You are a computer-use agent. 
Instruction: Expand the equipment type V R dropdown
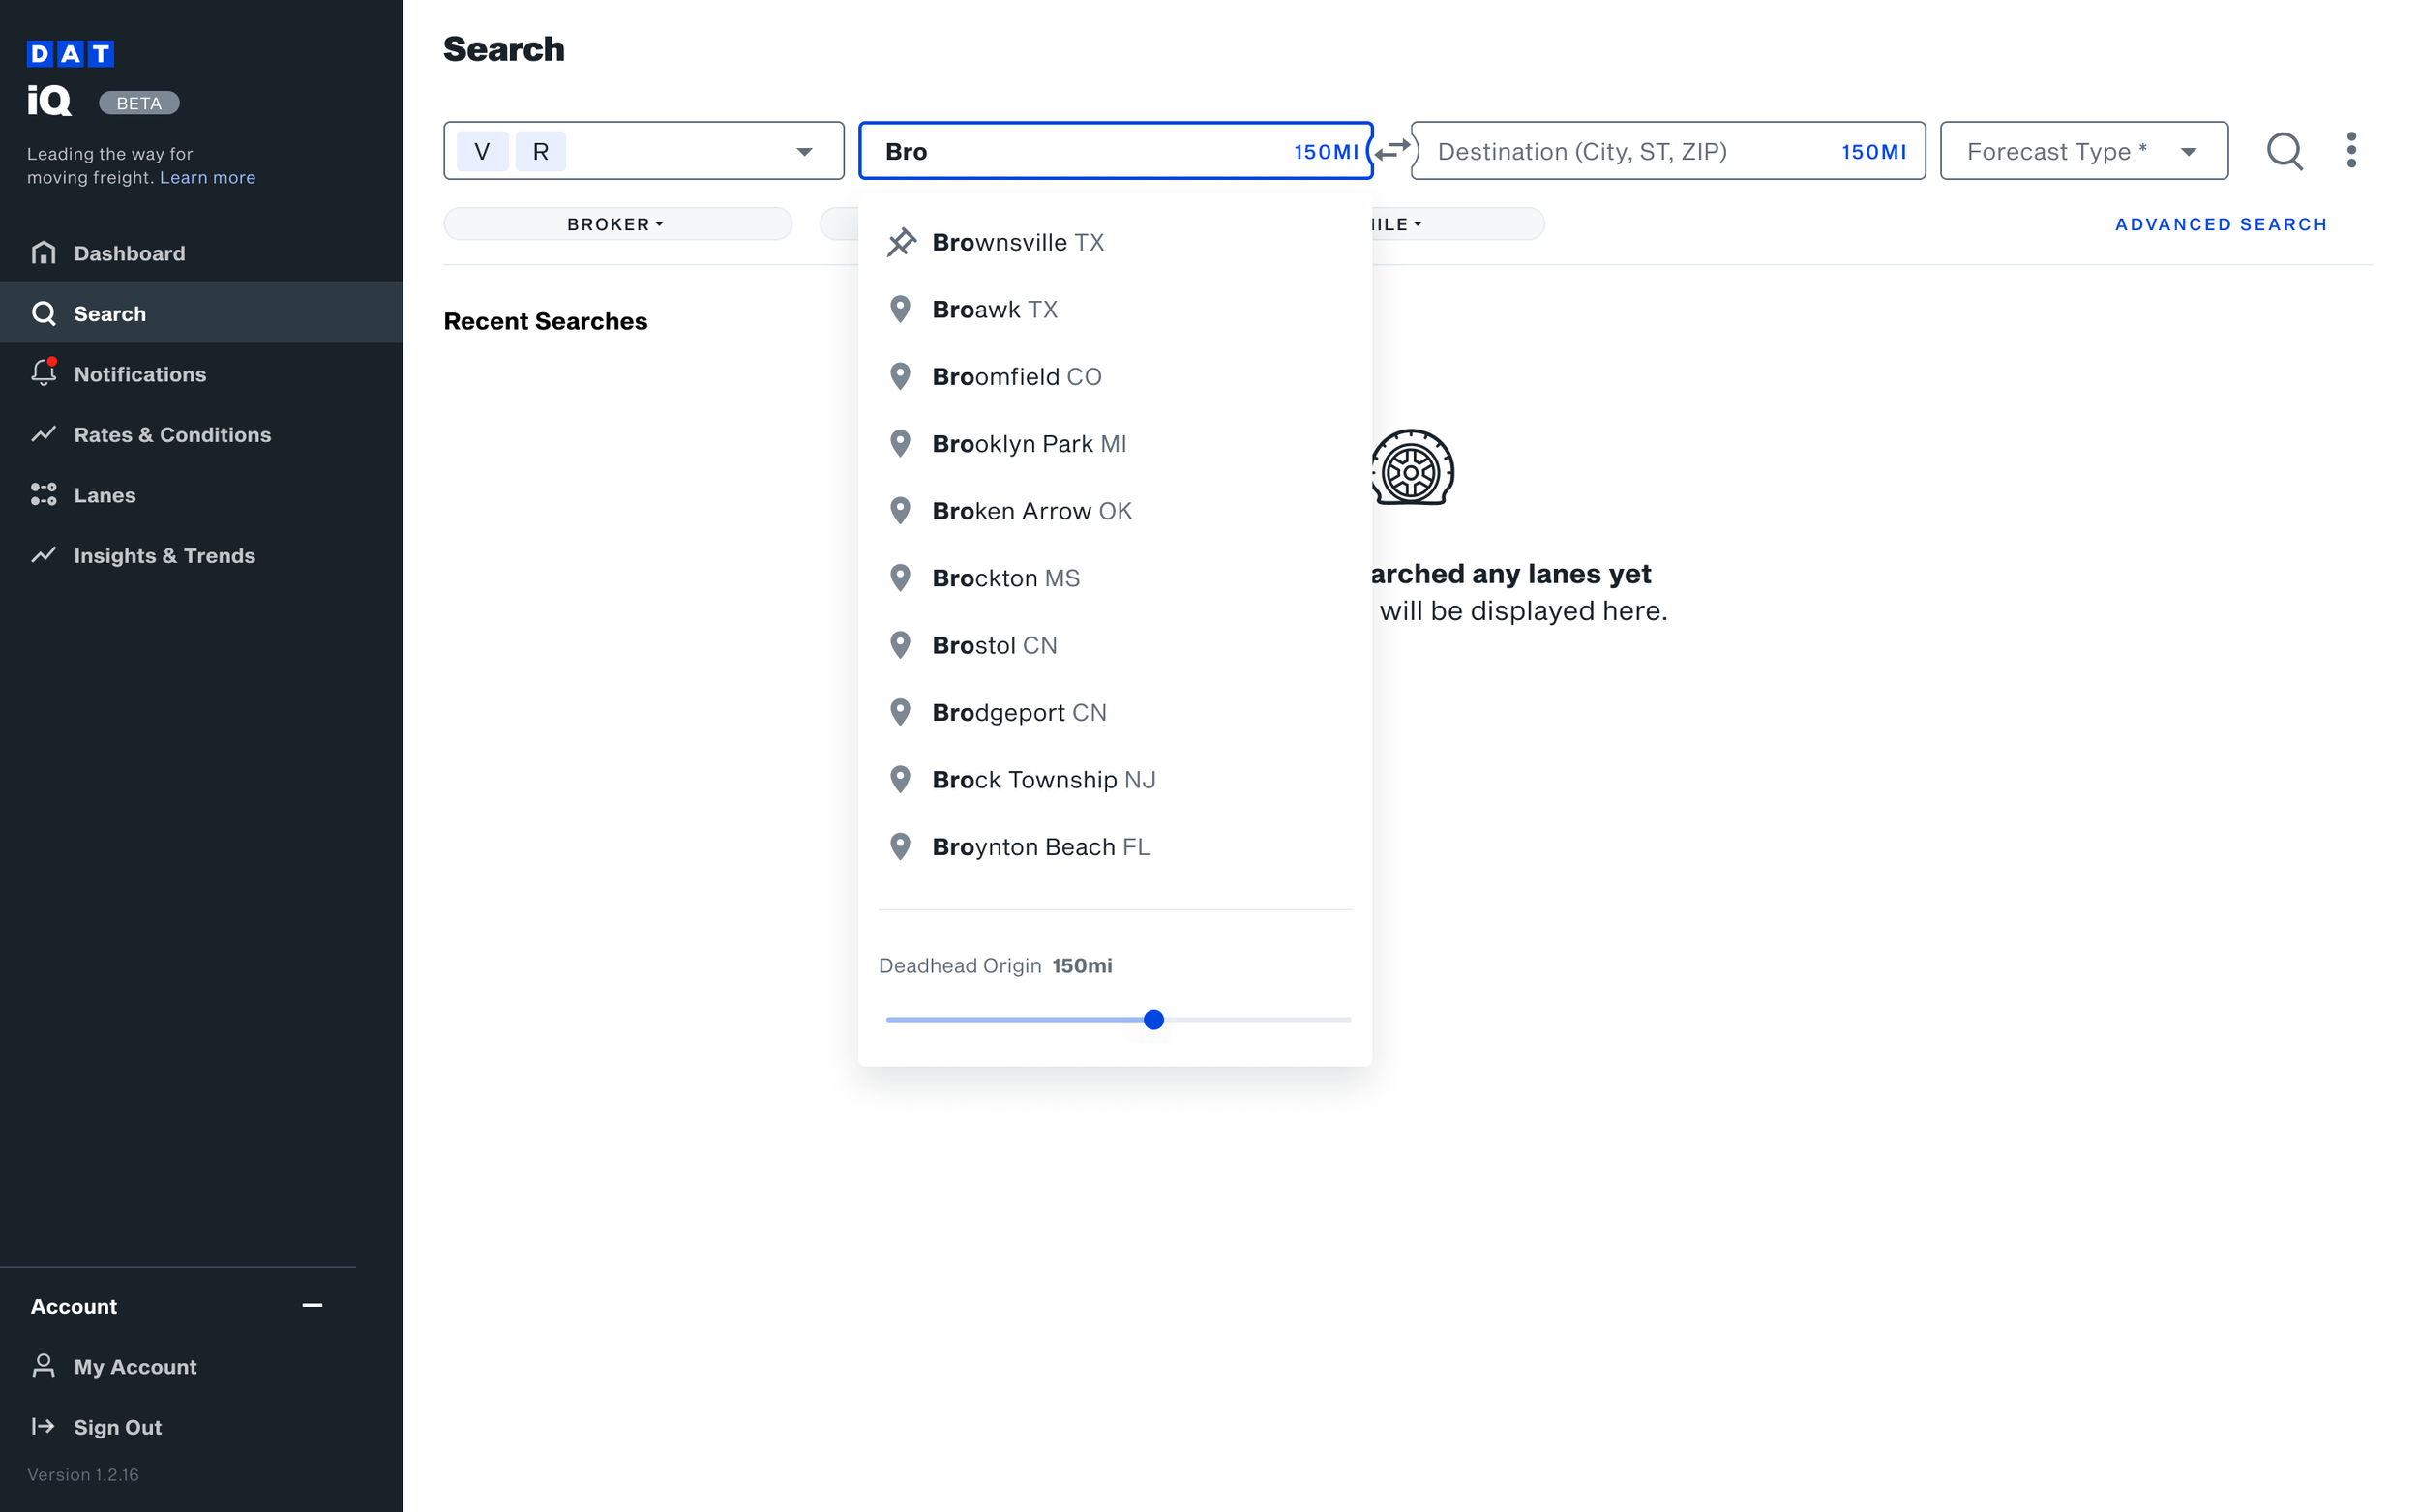pos(803,151)
